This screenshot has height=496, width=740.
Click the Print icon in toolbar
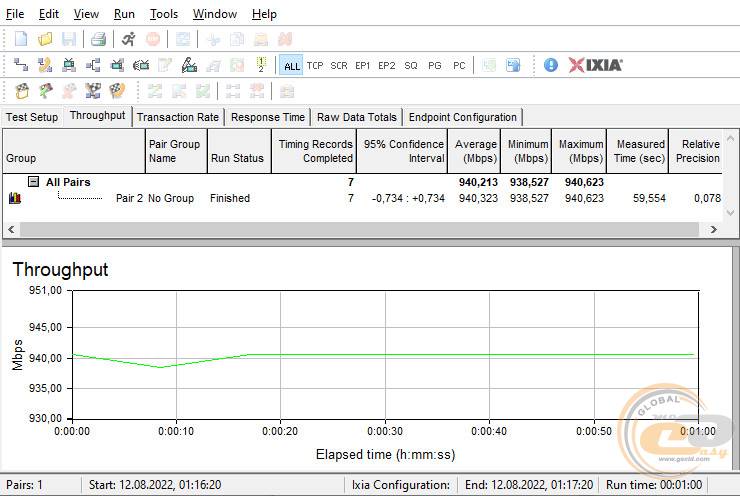click(98, 40)
